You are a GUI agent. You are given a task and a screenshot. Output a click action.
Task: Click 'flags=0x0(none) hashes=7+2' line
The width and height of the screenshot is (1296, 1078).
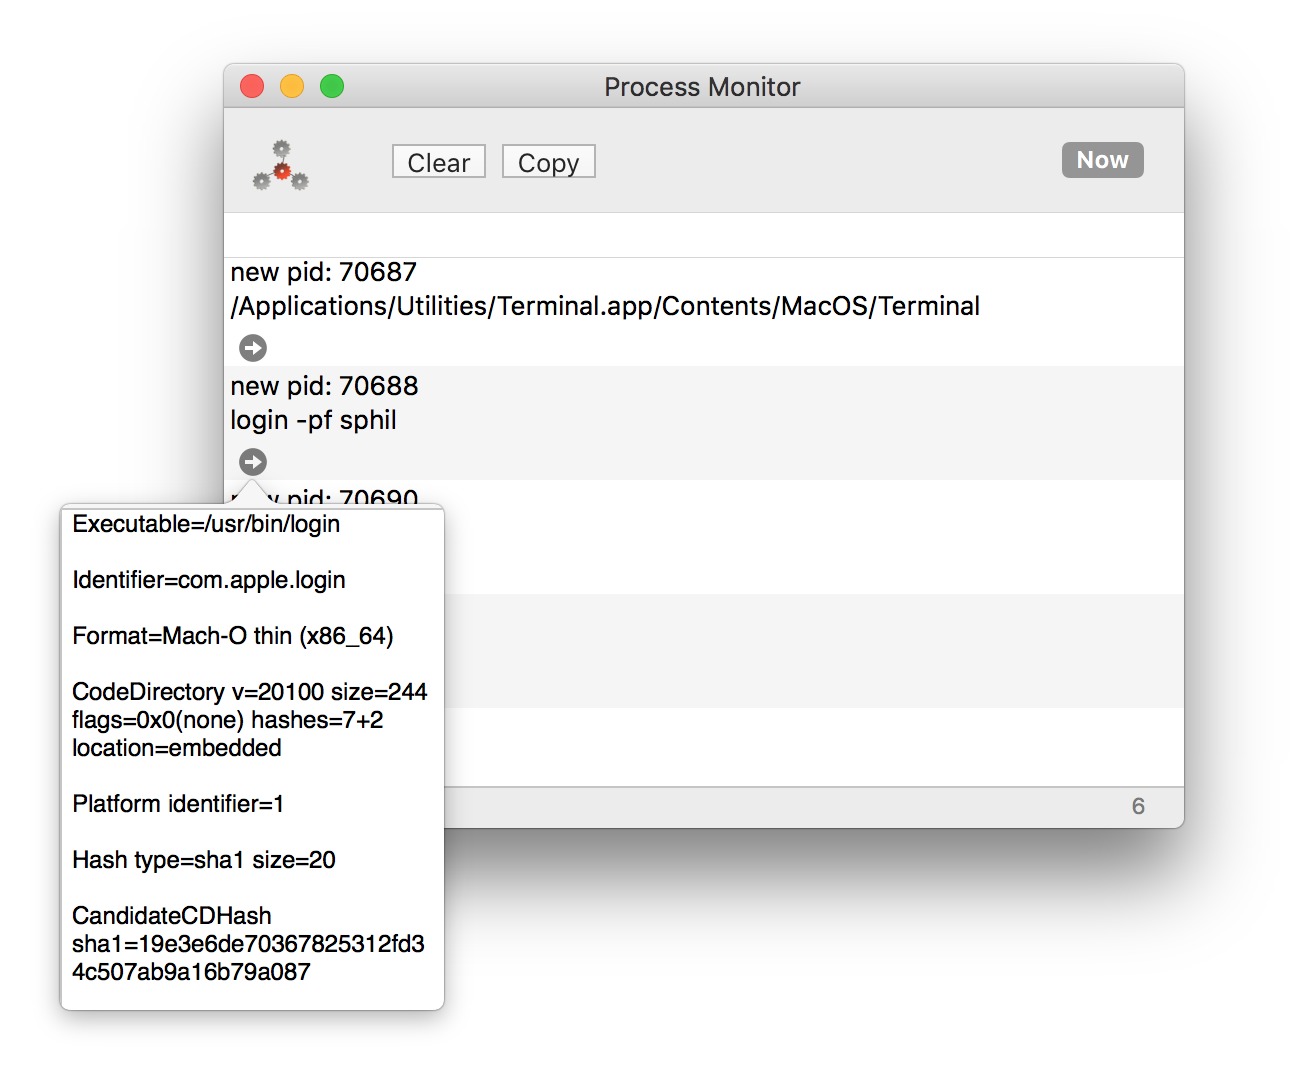point(228,720)
